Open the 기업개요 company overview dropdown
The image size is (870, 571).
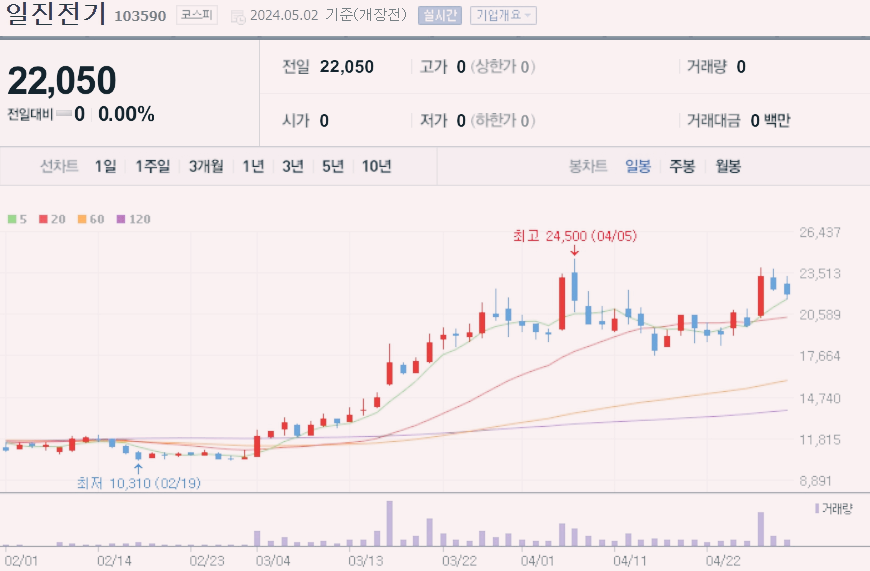pos(503,15)
